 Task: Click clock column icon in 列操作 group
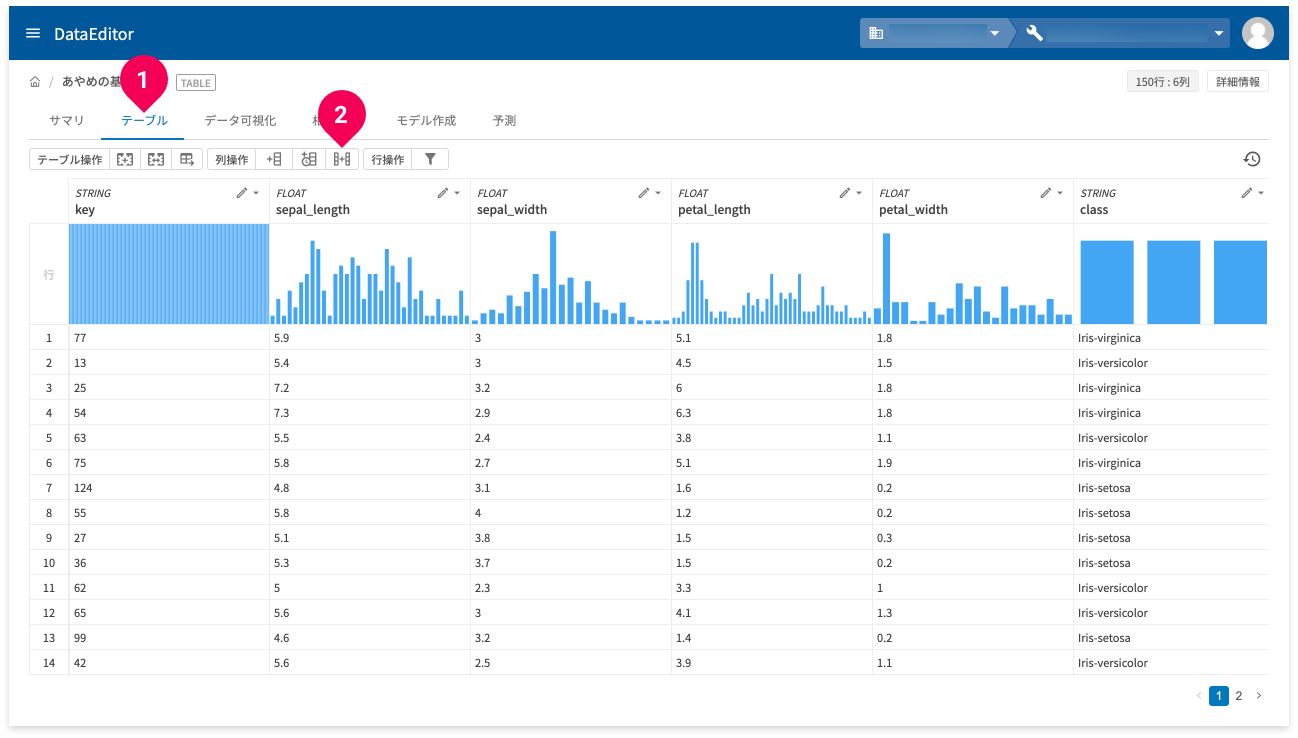309,159
